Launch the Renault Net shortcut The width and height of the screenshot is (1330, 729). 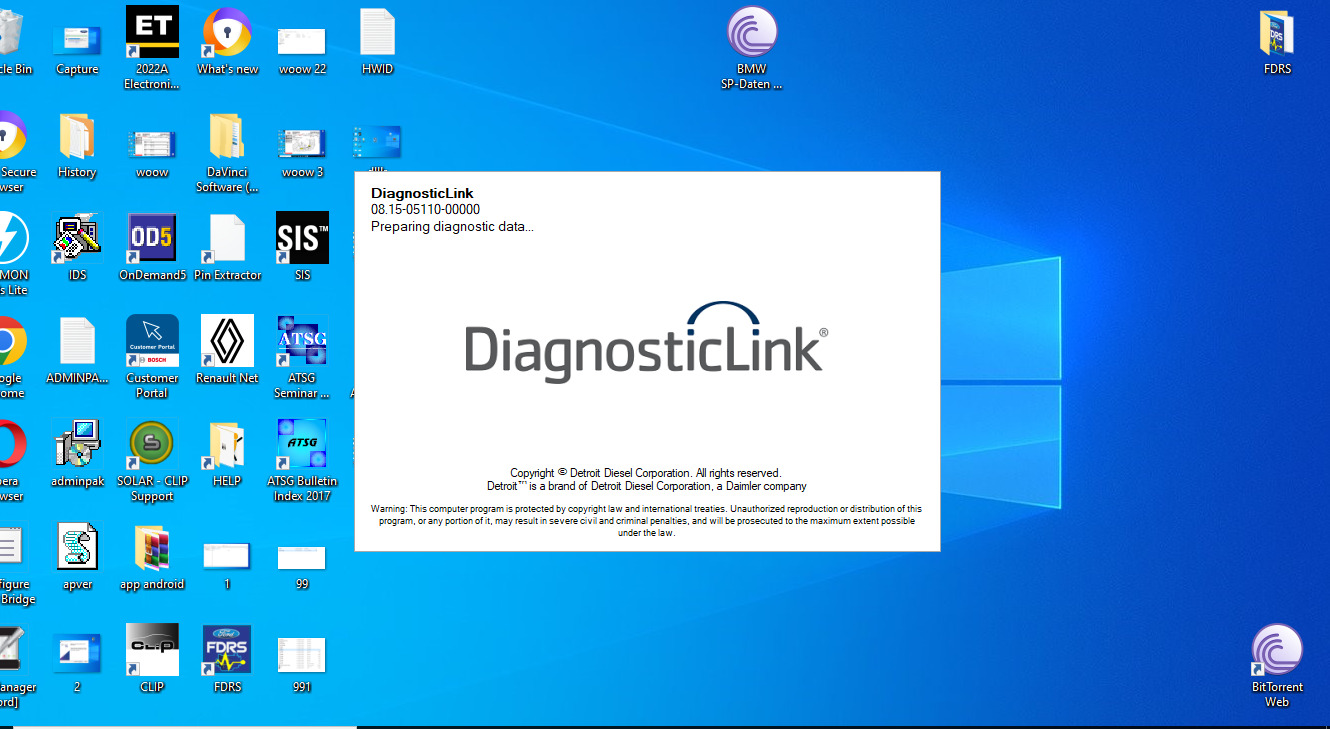click(227, 348)
